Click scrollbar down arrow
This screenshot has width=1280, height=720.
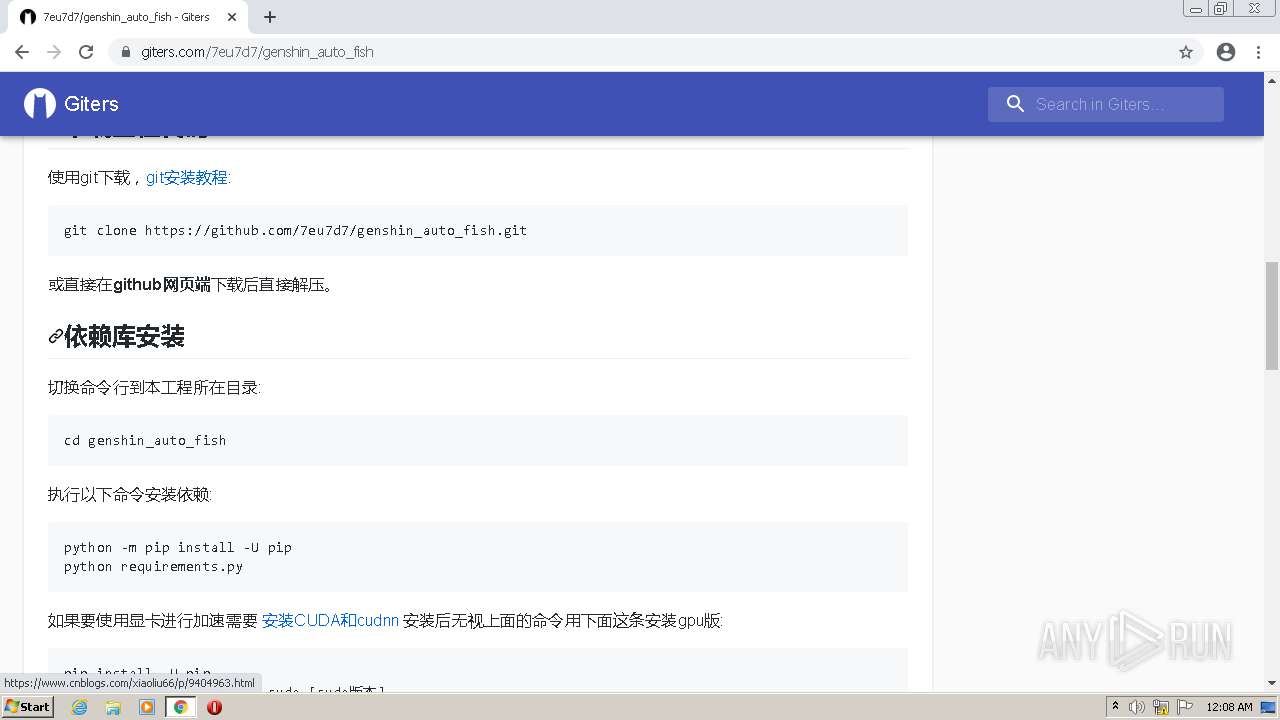coord(1271,683)
